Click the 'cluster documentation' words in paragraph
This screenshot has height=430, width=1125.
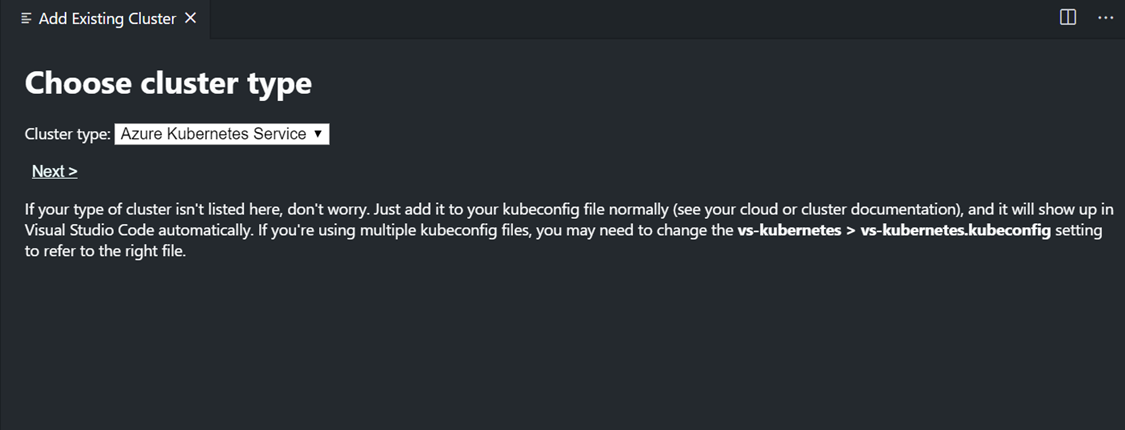coord(888,210)
